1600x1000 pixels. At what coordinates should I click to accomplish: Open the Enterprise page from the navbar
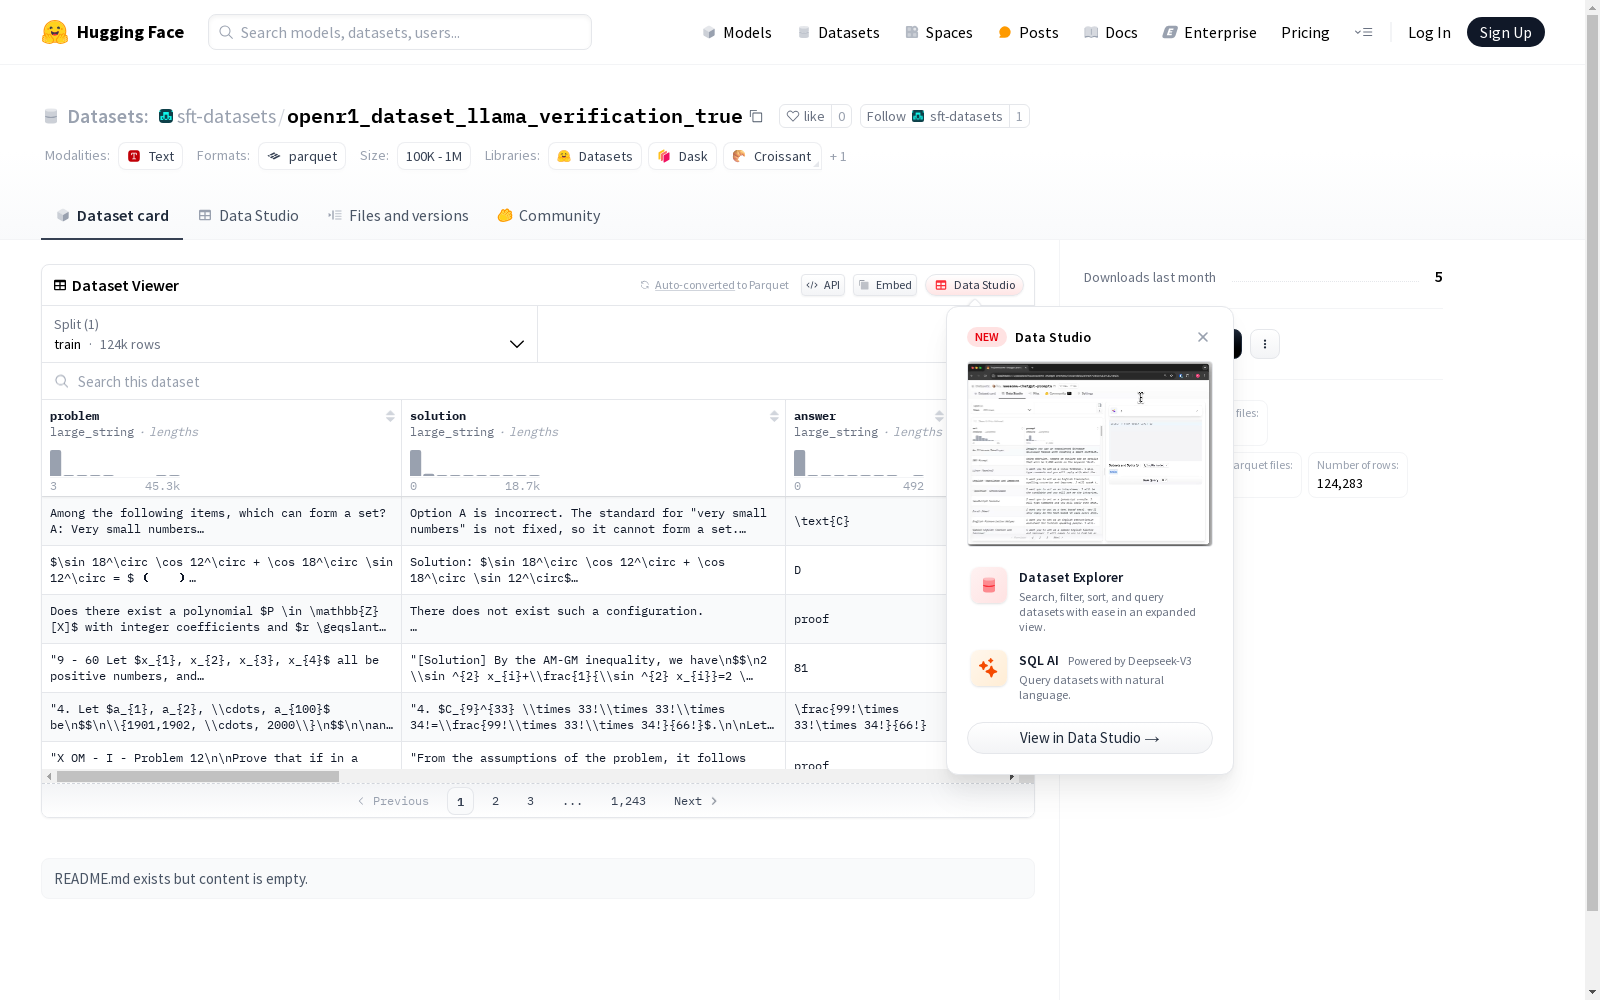click(x=1210, y=32)
